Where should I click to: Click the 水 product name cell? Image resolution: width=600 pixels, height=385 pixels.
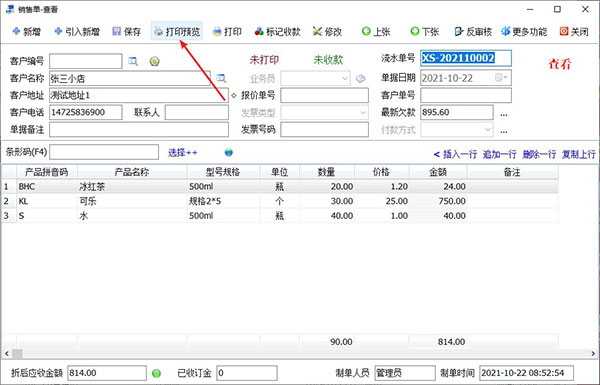tap(132, 216)
